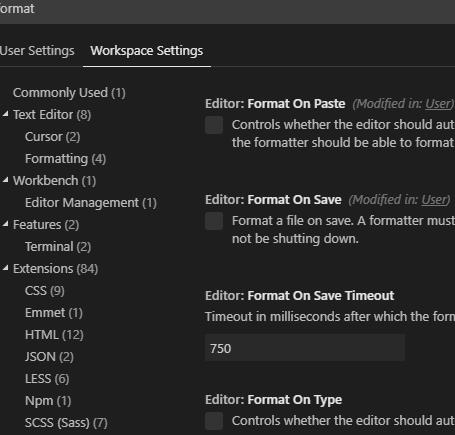
Task: Switch to the User Settings tab
Action: tap(37, 51)
